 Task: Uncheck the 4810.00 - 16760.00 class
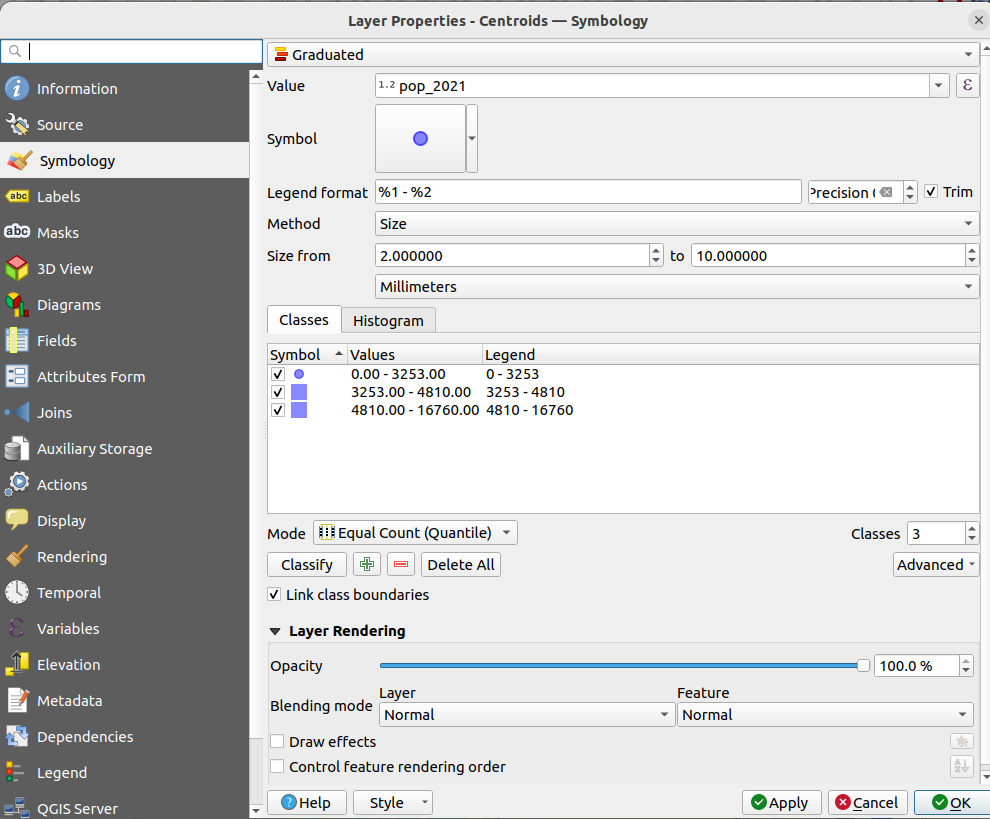pyautogui.click(x=278, y=410)
